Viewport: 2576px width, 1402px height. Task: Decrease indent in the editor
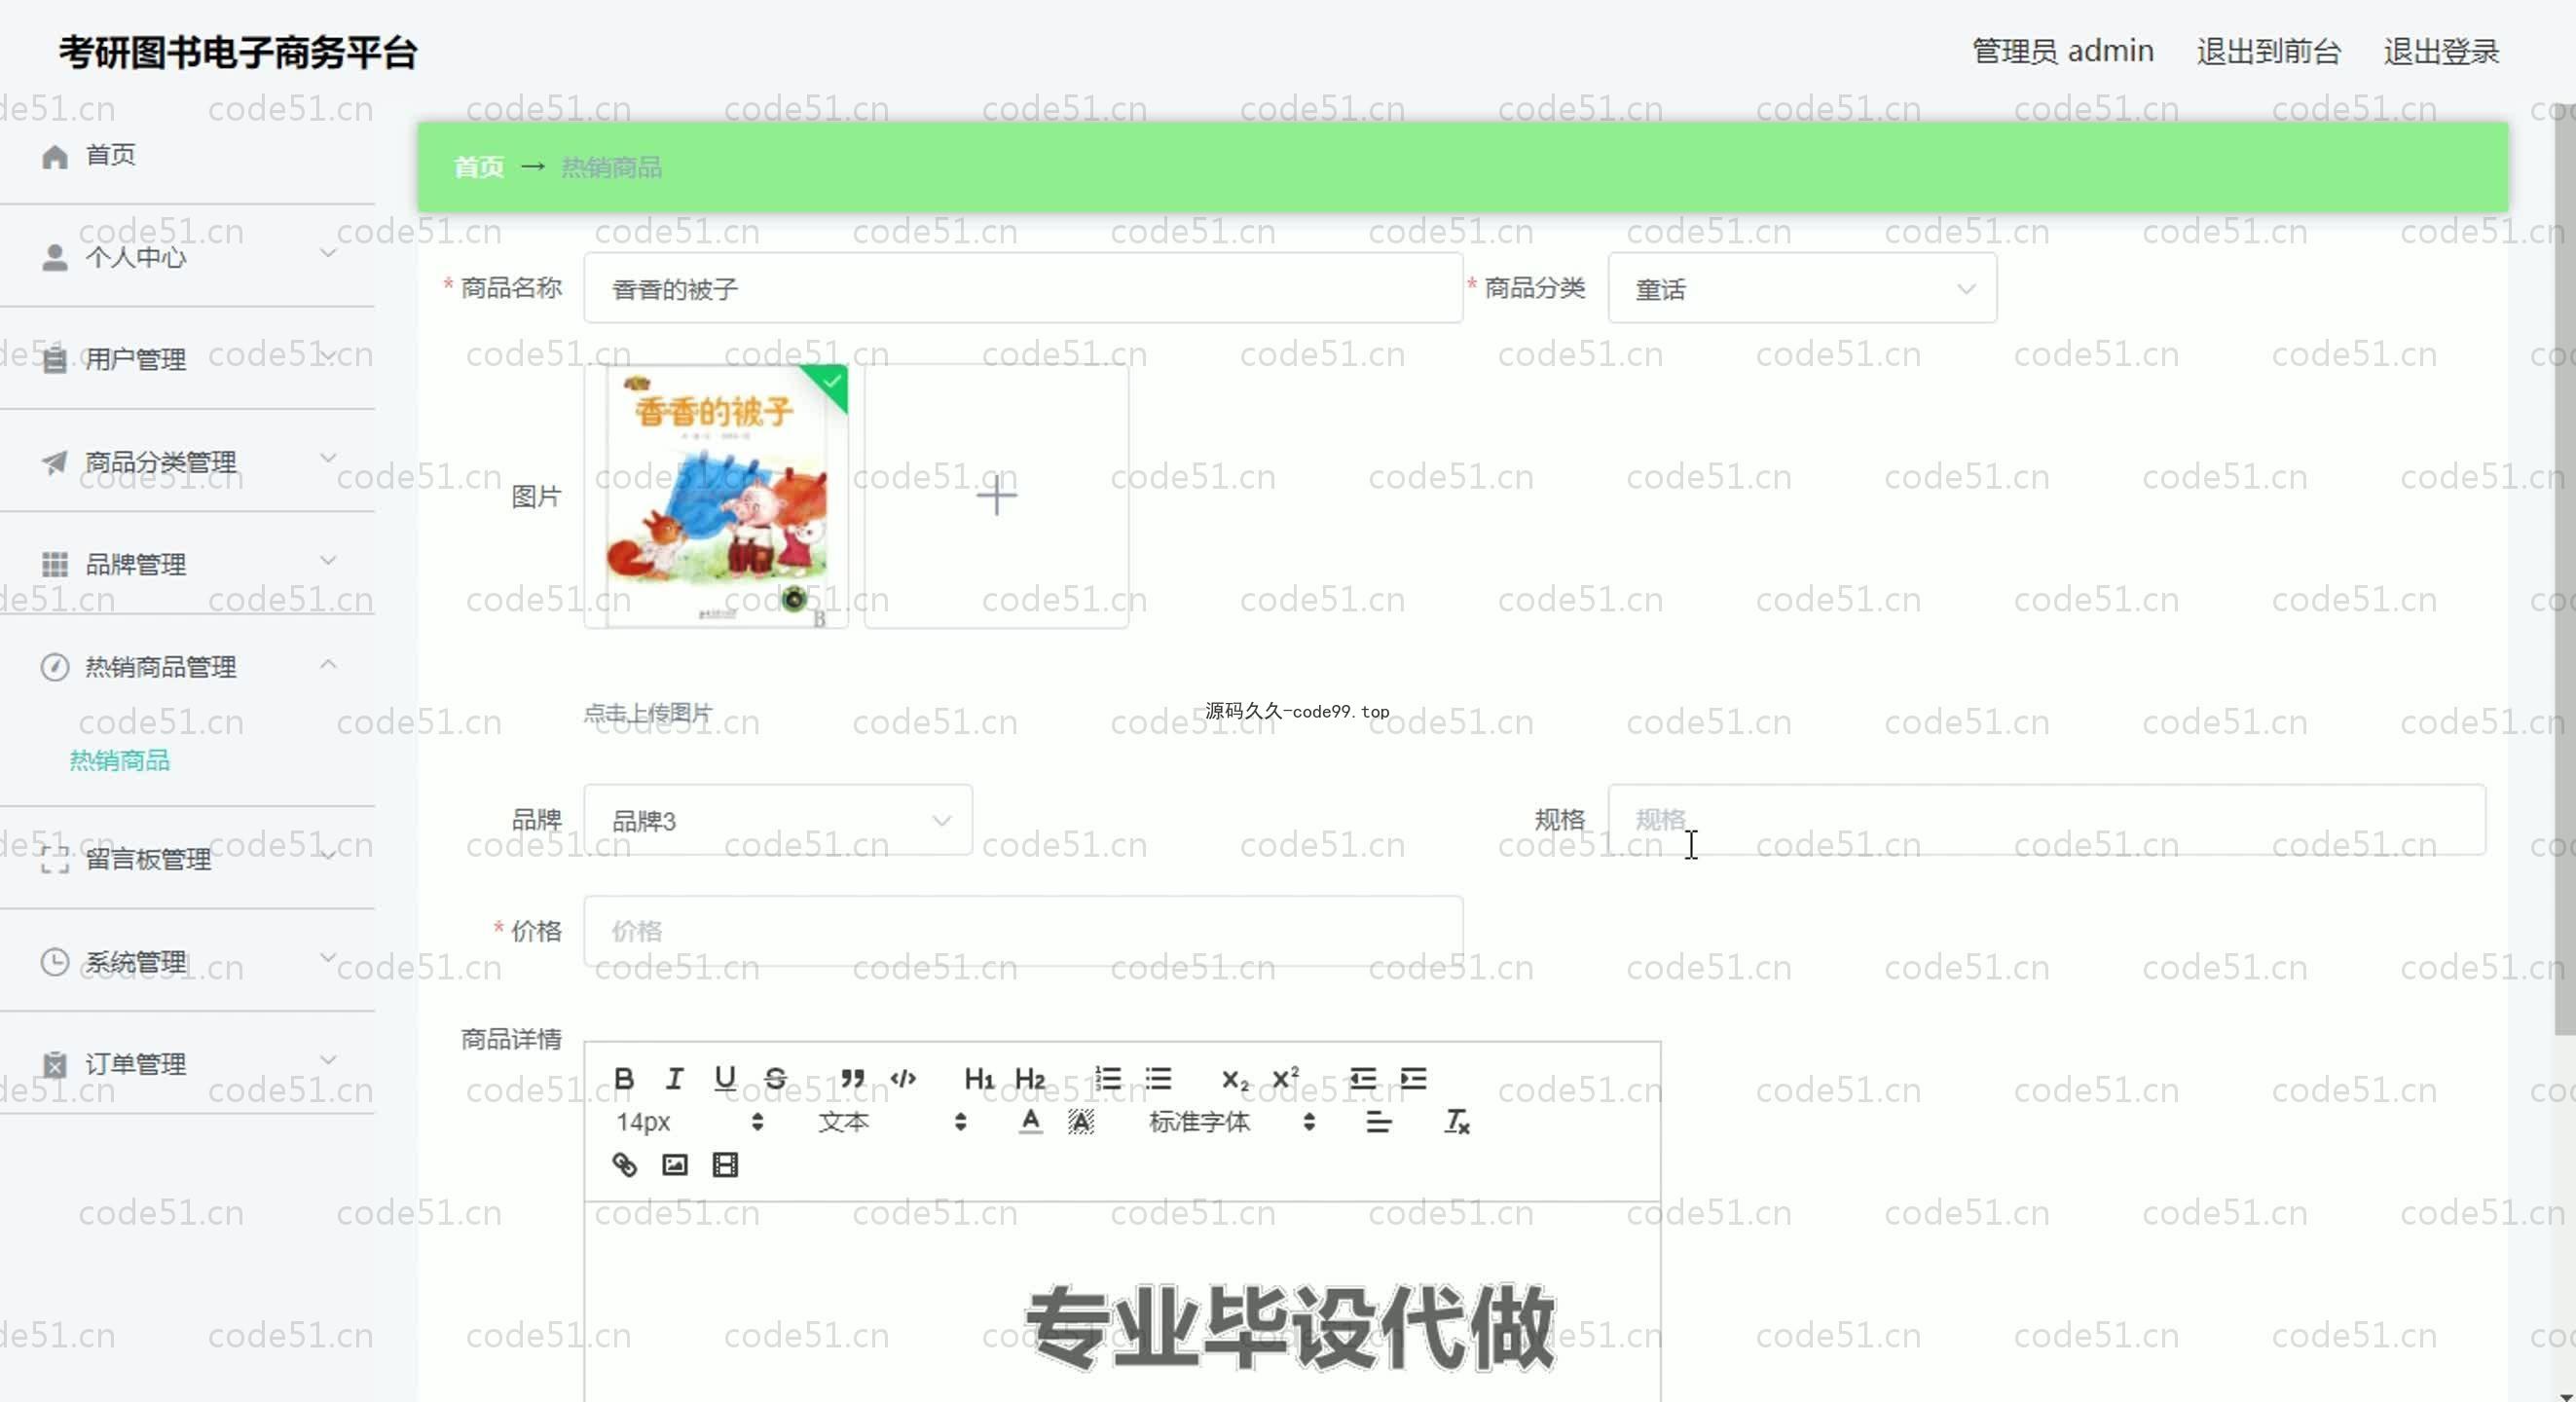point(1362,1078)
